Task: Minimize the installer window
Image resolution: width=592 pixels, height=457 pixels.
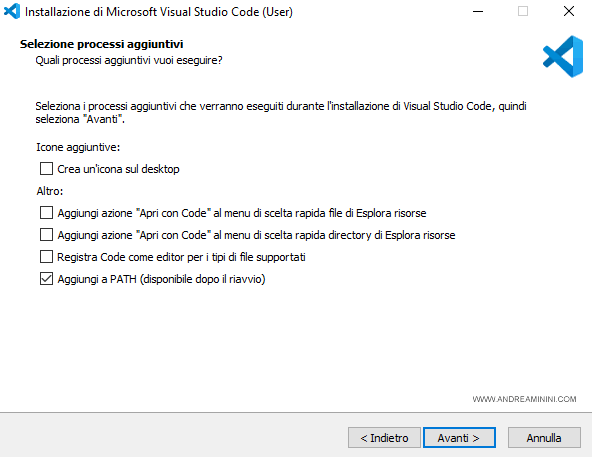Action: pyautogui.click(x=478, y=11)
